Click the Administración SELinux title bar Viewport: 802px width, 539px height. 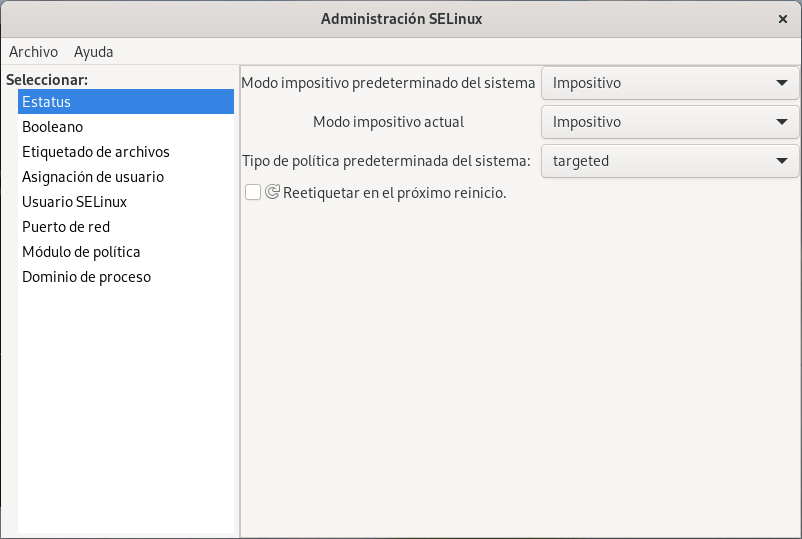pos(400,19)
